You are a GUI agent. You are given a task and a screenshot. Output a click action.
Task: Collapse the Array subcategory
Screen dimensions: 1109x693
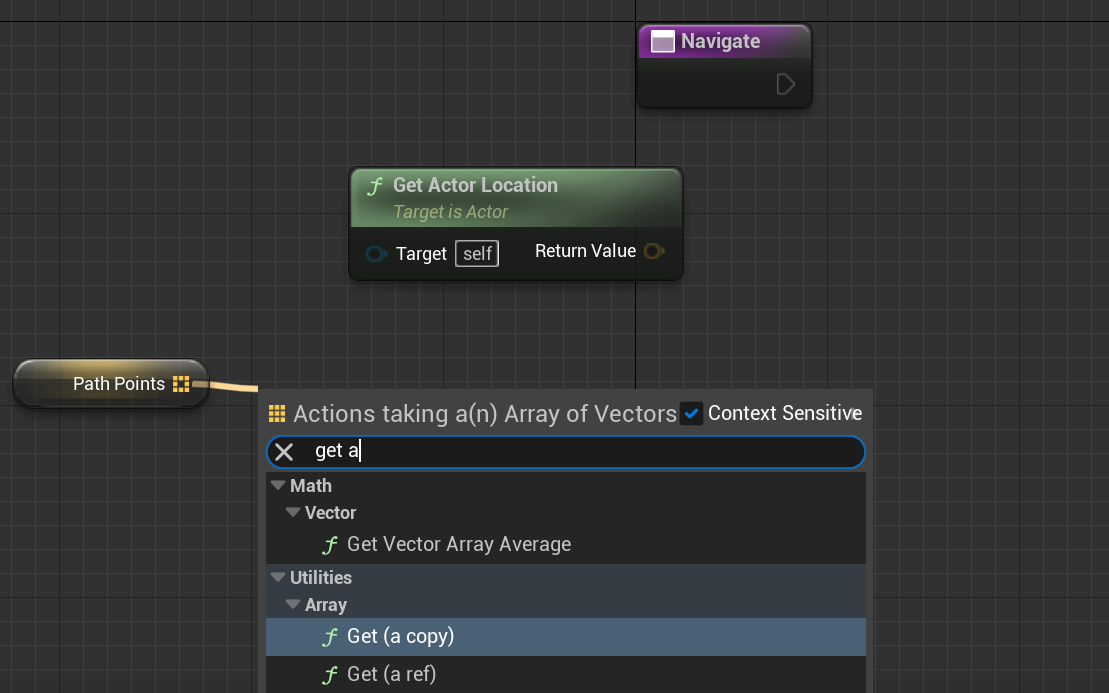292,605
